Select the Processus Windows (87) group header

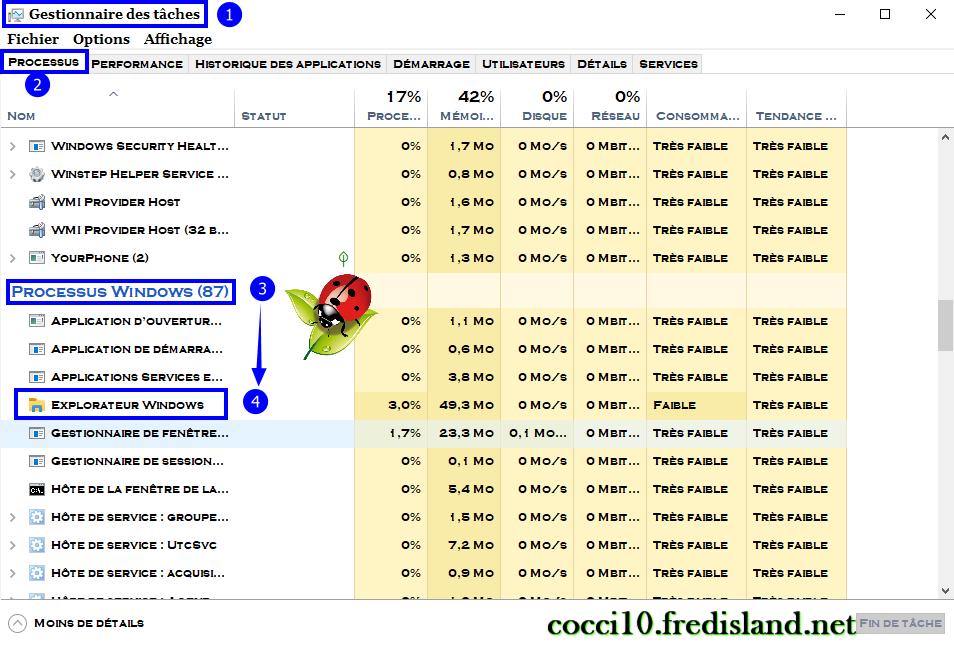[120, 291]
